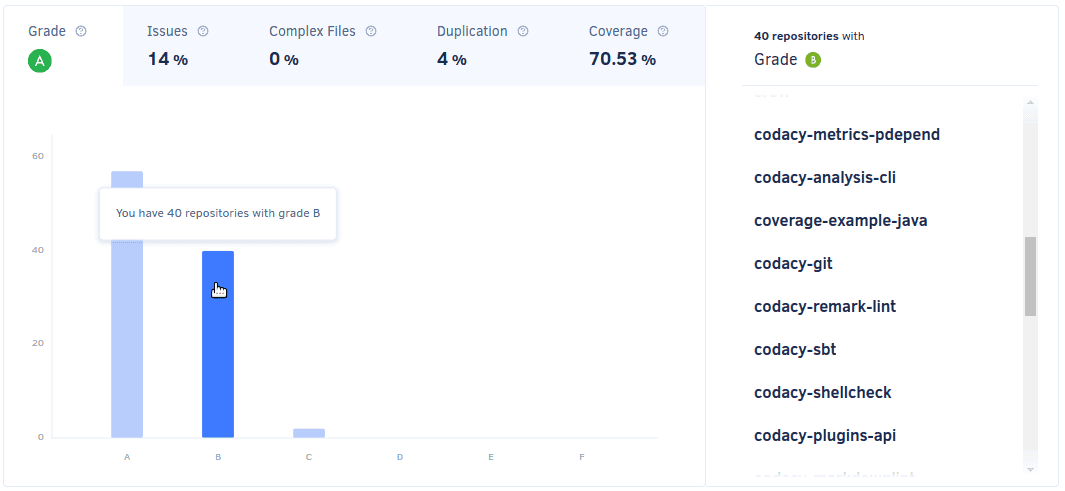The height and width of the screenshot is (491, 1065).
Task: Switch to the Coverage 70.53 % tab
Action: pyautogui.click(x=628, y=46)
